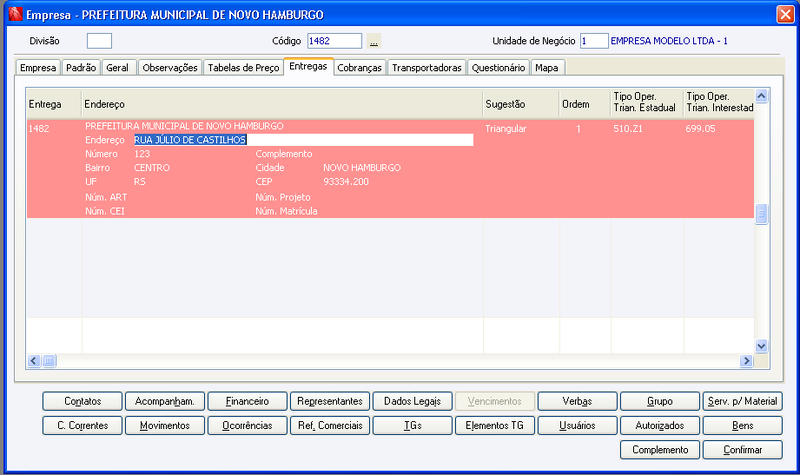Open the Contatos button
The height and width of the screenshot is (475, 800).
[83, 401]
